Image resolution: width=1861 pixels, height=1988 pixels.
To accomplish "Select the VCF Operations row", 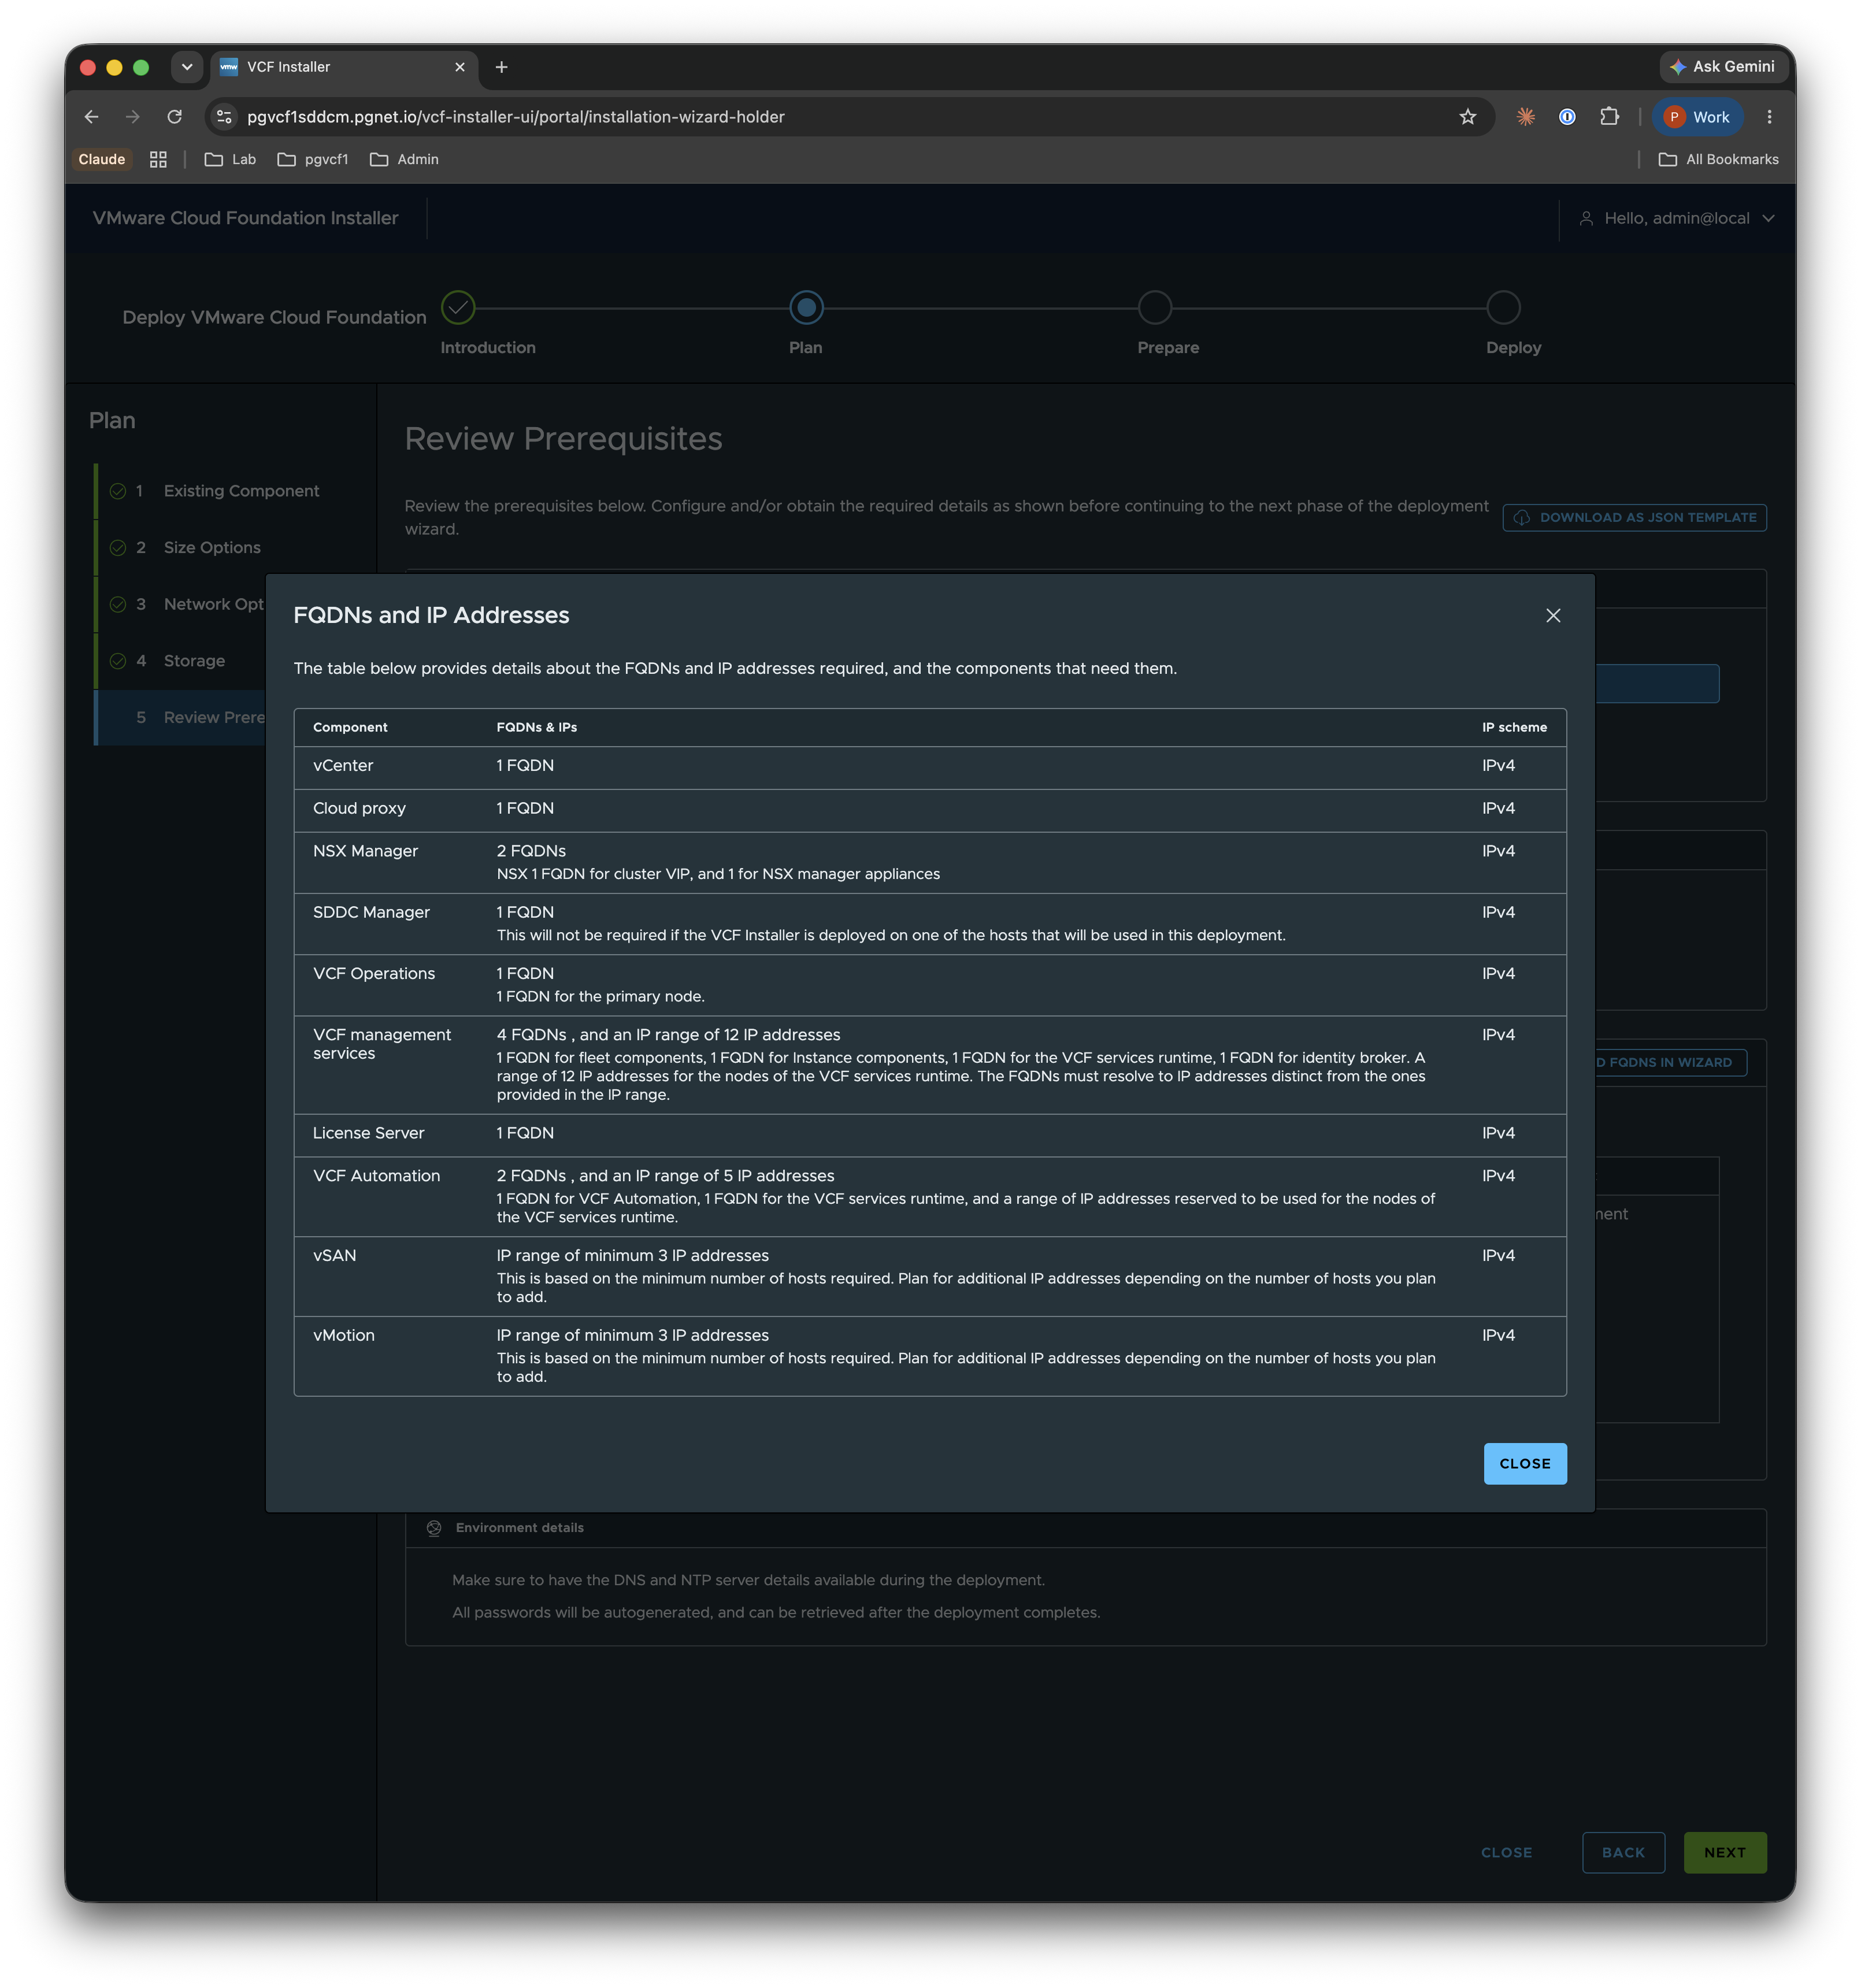I will 929,985.
